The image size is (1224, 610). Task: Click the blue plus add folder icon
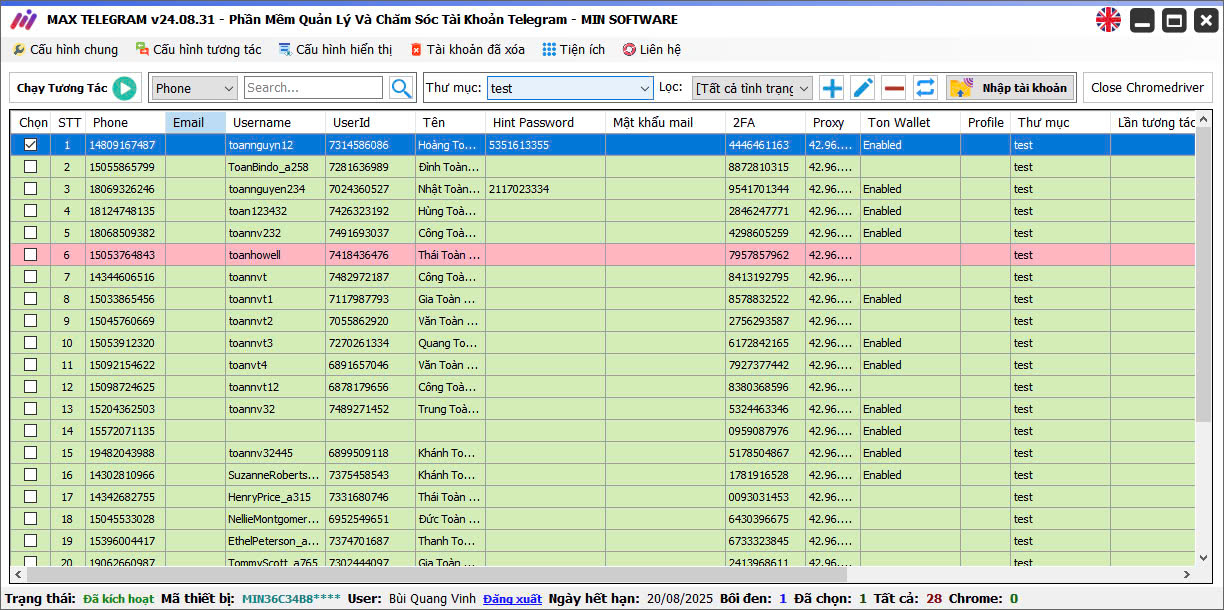831,88
